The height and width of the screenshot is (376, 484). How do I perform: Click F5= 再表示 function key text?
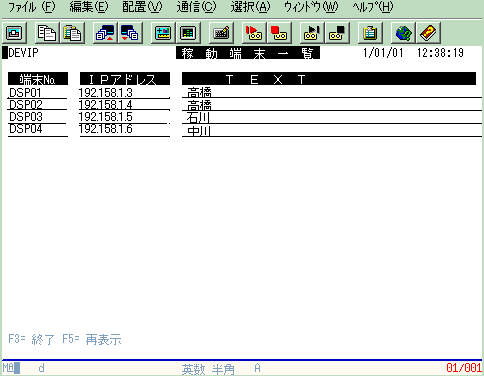92,339
